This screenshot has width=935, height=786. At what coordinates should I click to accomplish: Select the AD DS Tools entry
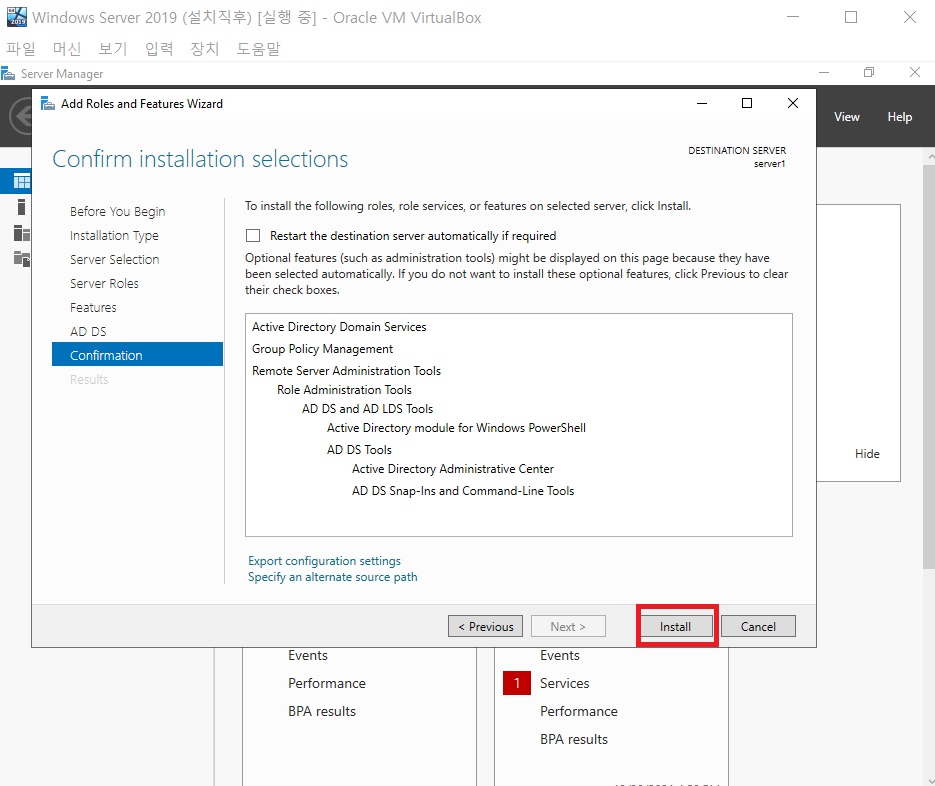pos(359,450)
